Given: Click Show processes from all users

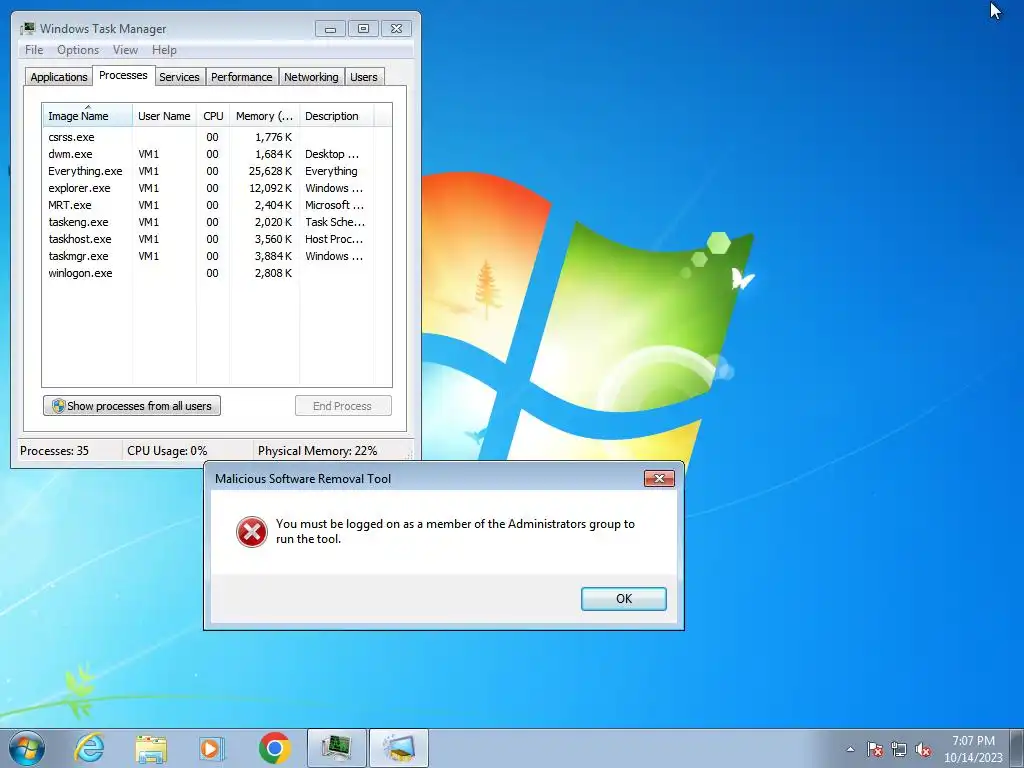Looking at the screenshot, I should pos(132,406).
